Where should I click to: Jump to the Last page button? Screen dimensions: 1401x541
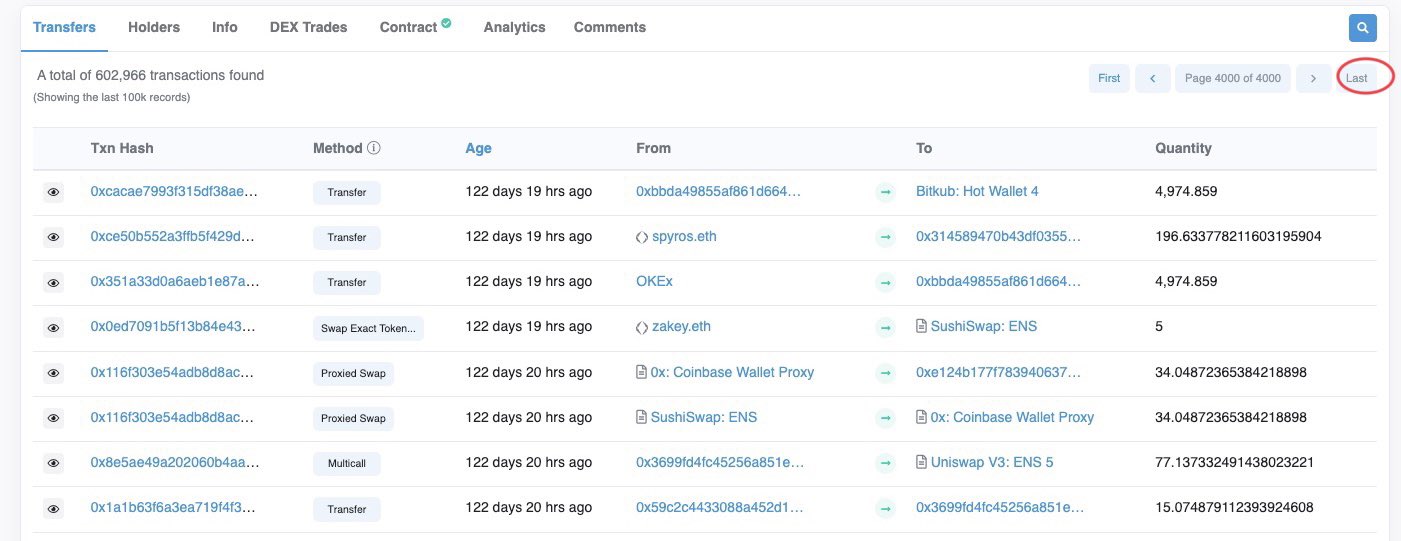click(1357, 78)
